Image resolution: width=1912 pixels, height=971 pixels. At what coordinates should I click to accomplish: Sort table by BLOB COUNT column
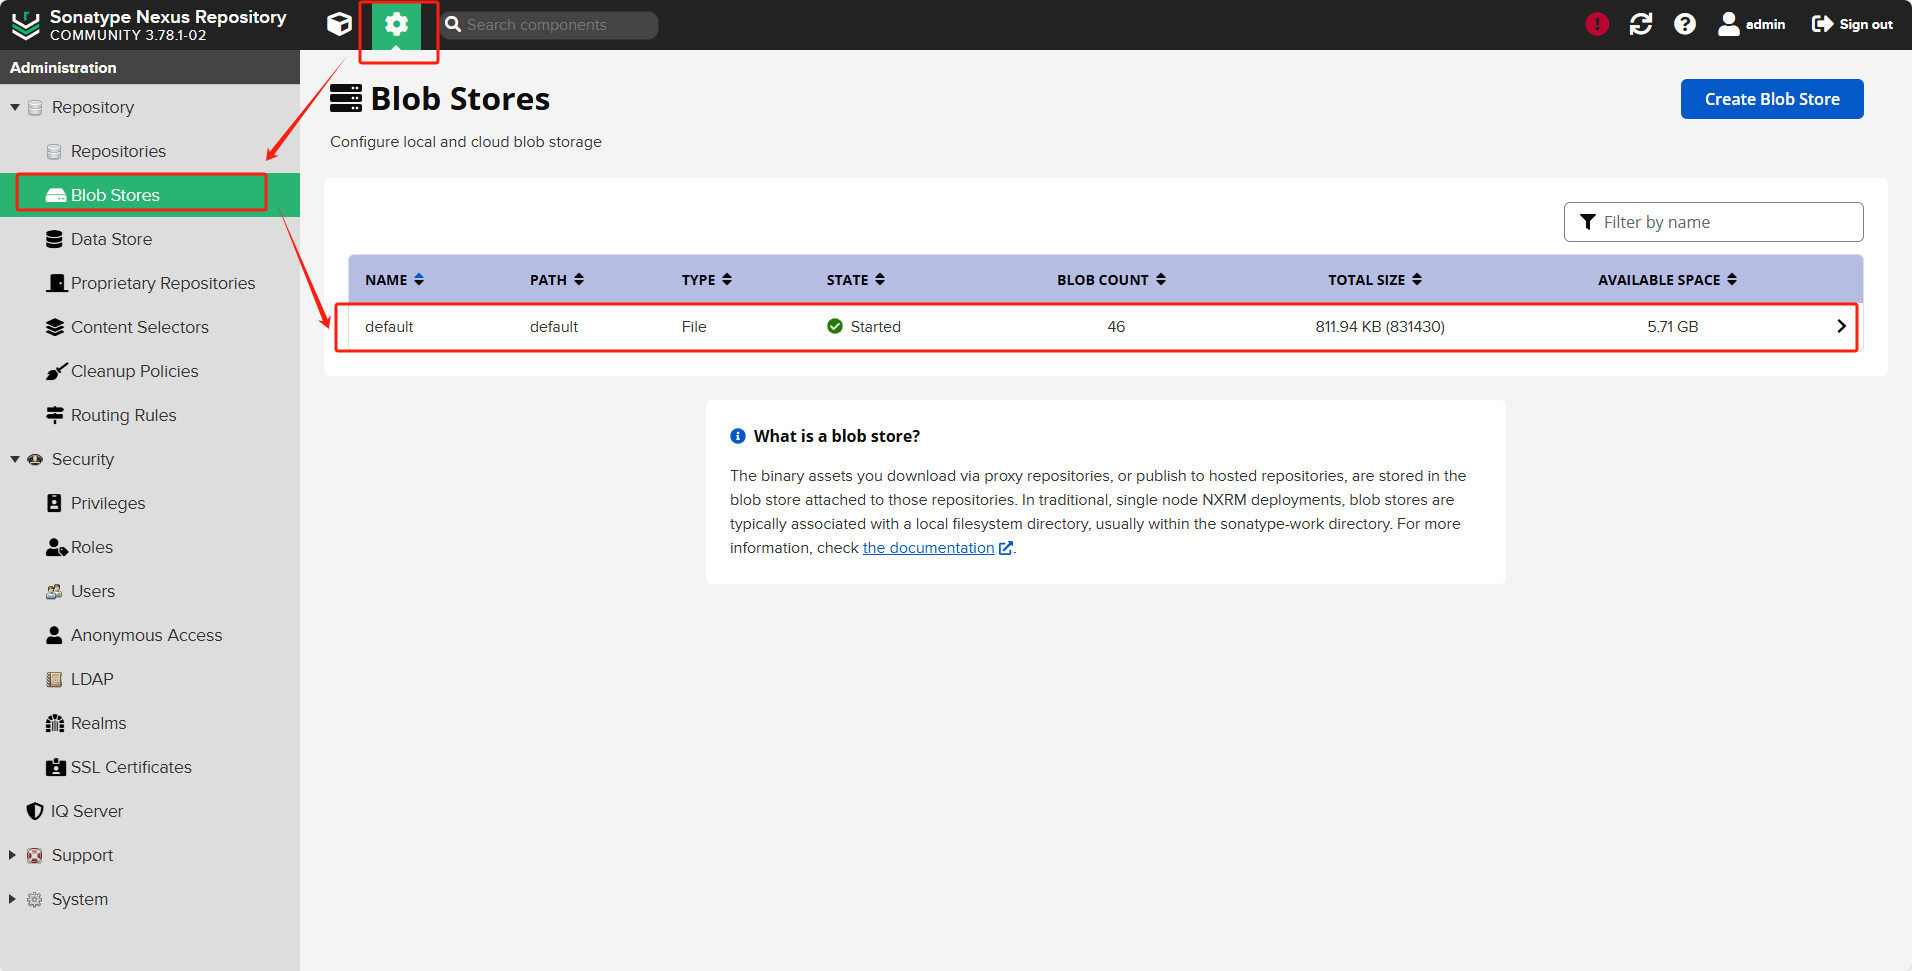[1112, 280]
